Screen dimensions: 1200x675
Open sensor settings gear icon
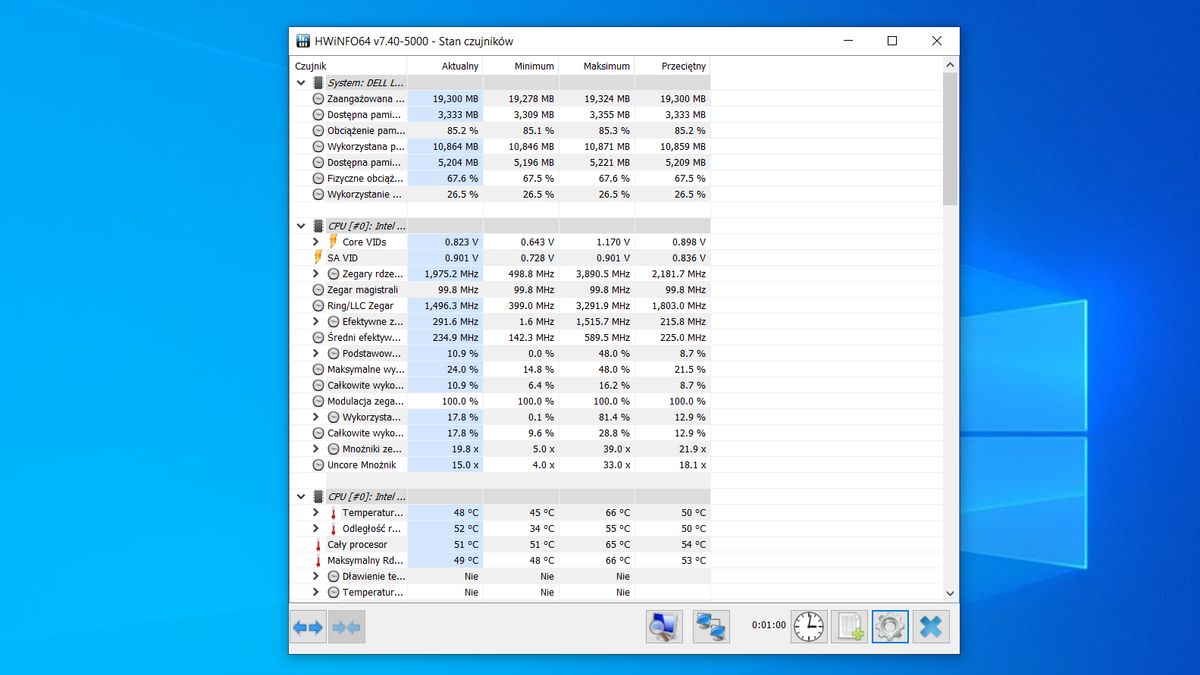coord(890,627)
